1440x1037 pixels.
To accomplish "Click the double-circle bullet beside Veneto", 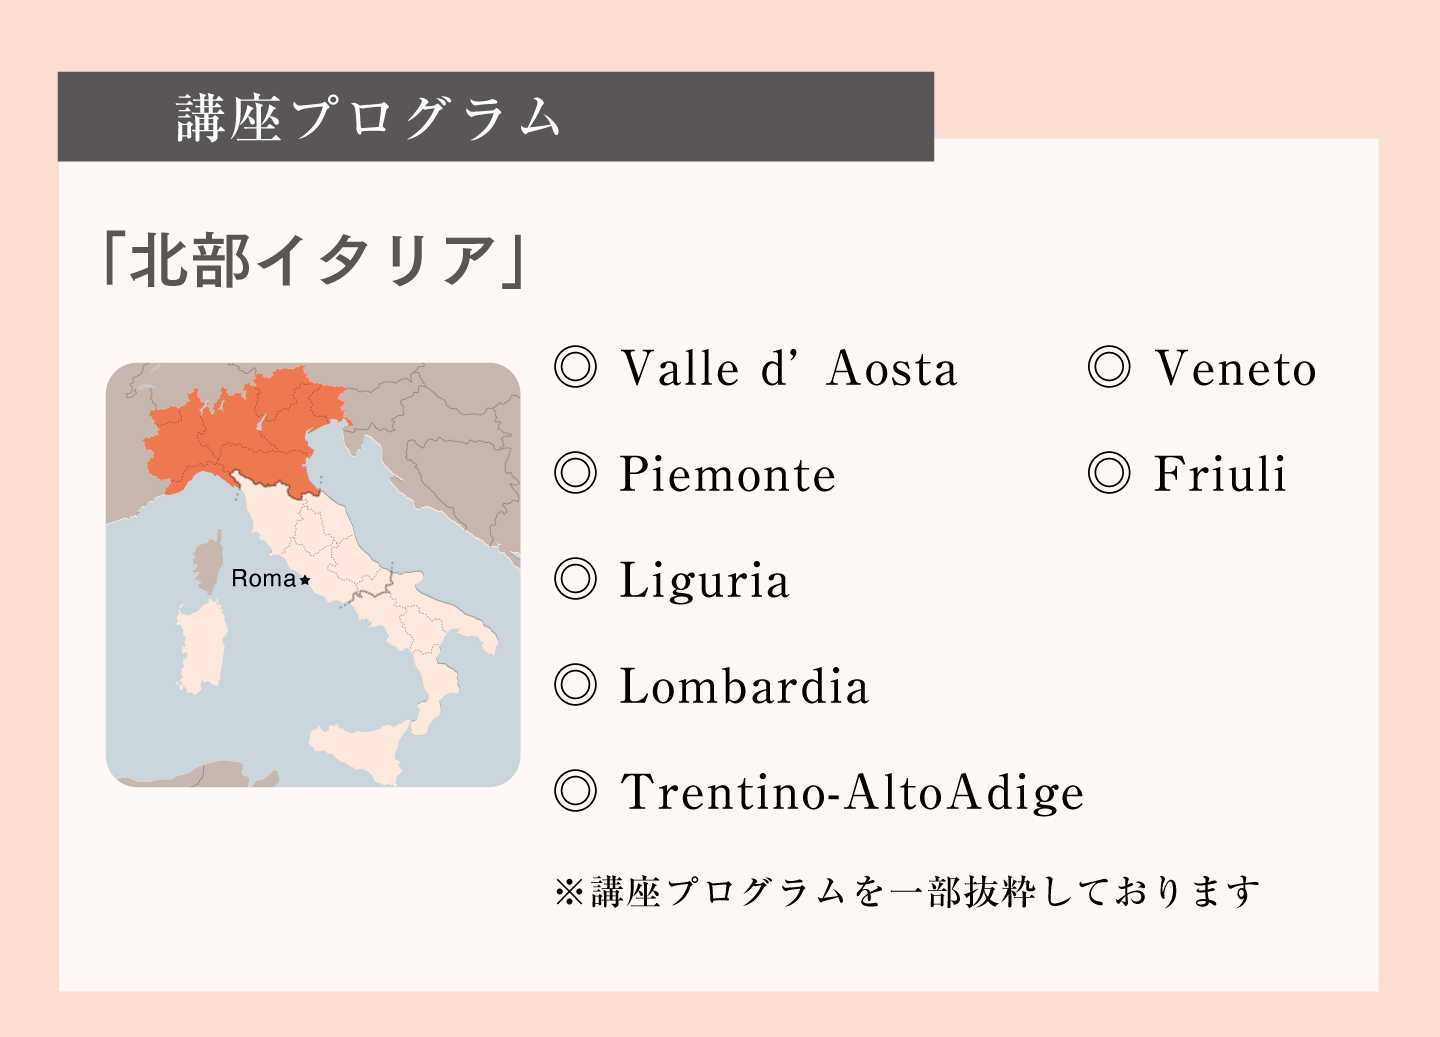I will 1109,368.
